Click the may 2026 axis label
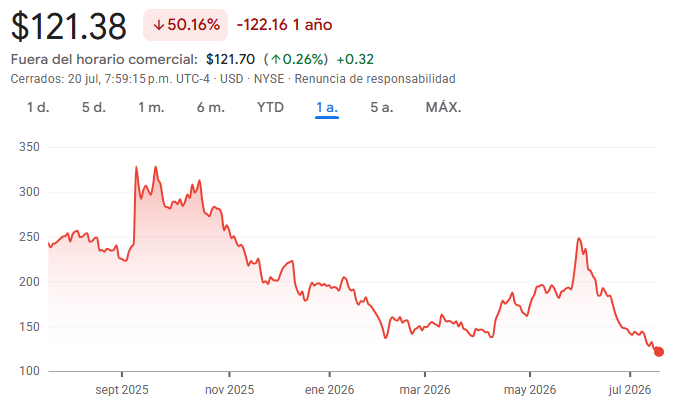The height and width of the screenshot is (405, 681). pos(530,390)
